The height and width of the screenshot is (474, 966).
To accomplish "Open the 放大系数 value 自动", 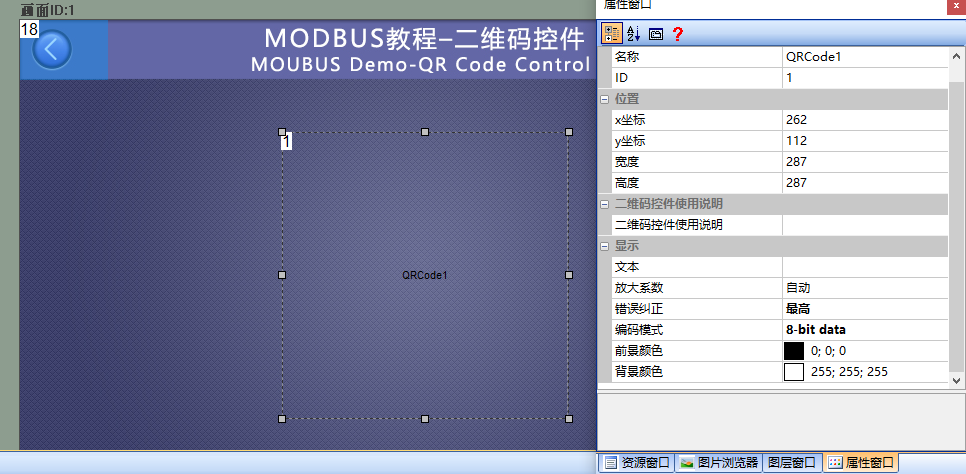I will point(865,288).
